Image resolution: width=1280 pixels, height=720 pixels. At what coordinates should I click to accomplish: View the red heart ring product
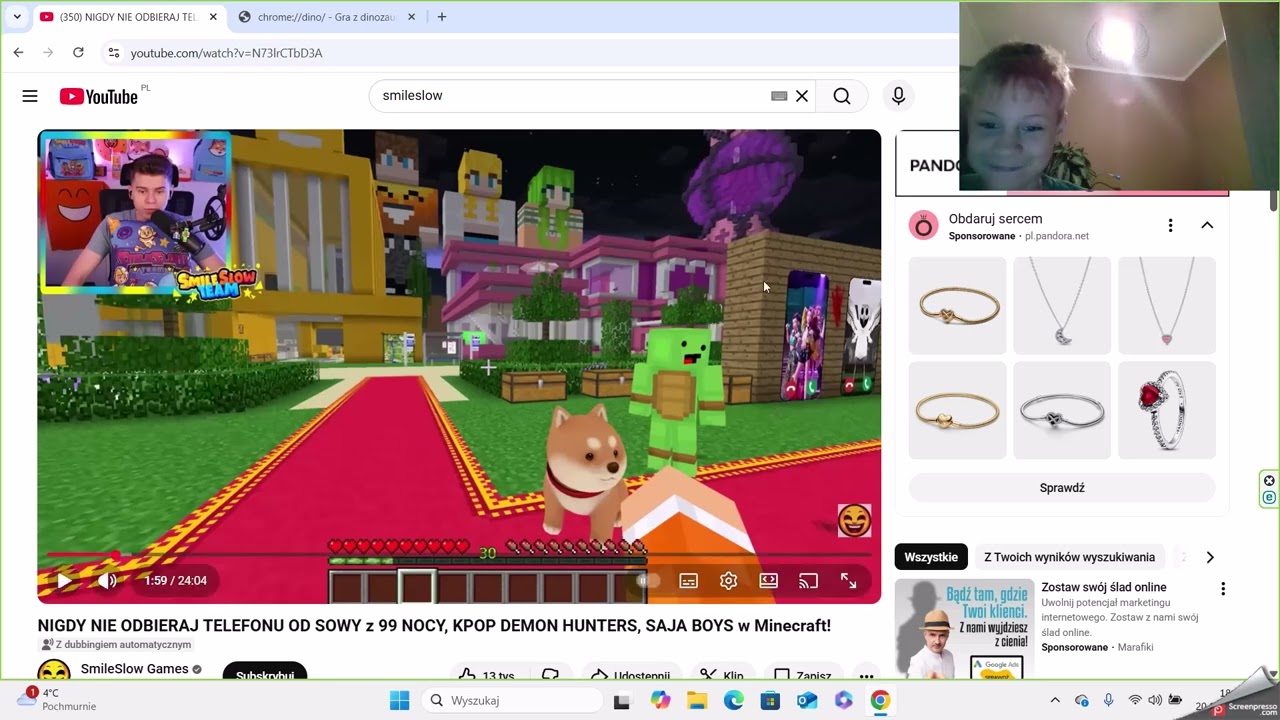click(x=1167, y=411)
